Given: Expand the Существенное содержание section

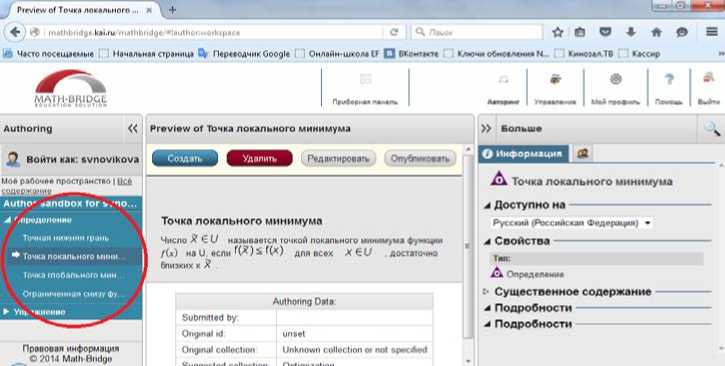Looking at the screenshot, I should pos(485,292).
